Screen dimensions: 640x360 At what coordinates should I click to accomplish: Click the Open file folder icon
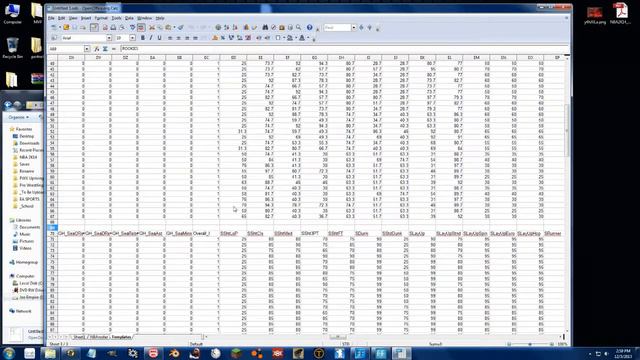[x=66, y=27]
